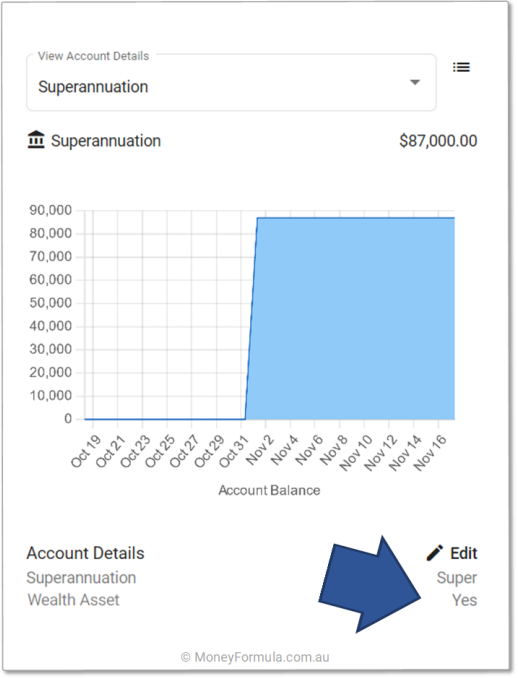Click the Account Balance chart label

coord(269,490)
